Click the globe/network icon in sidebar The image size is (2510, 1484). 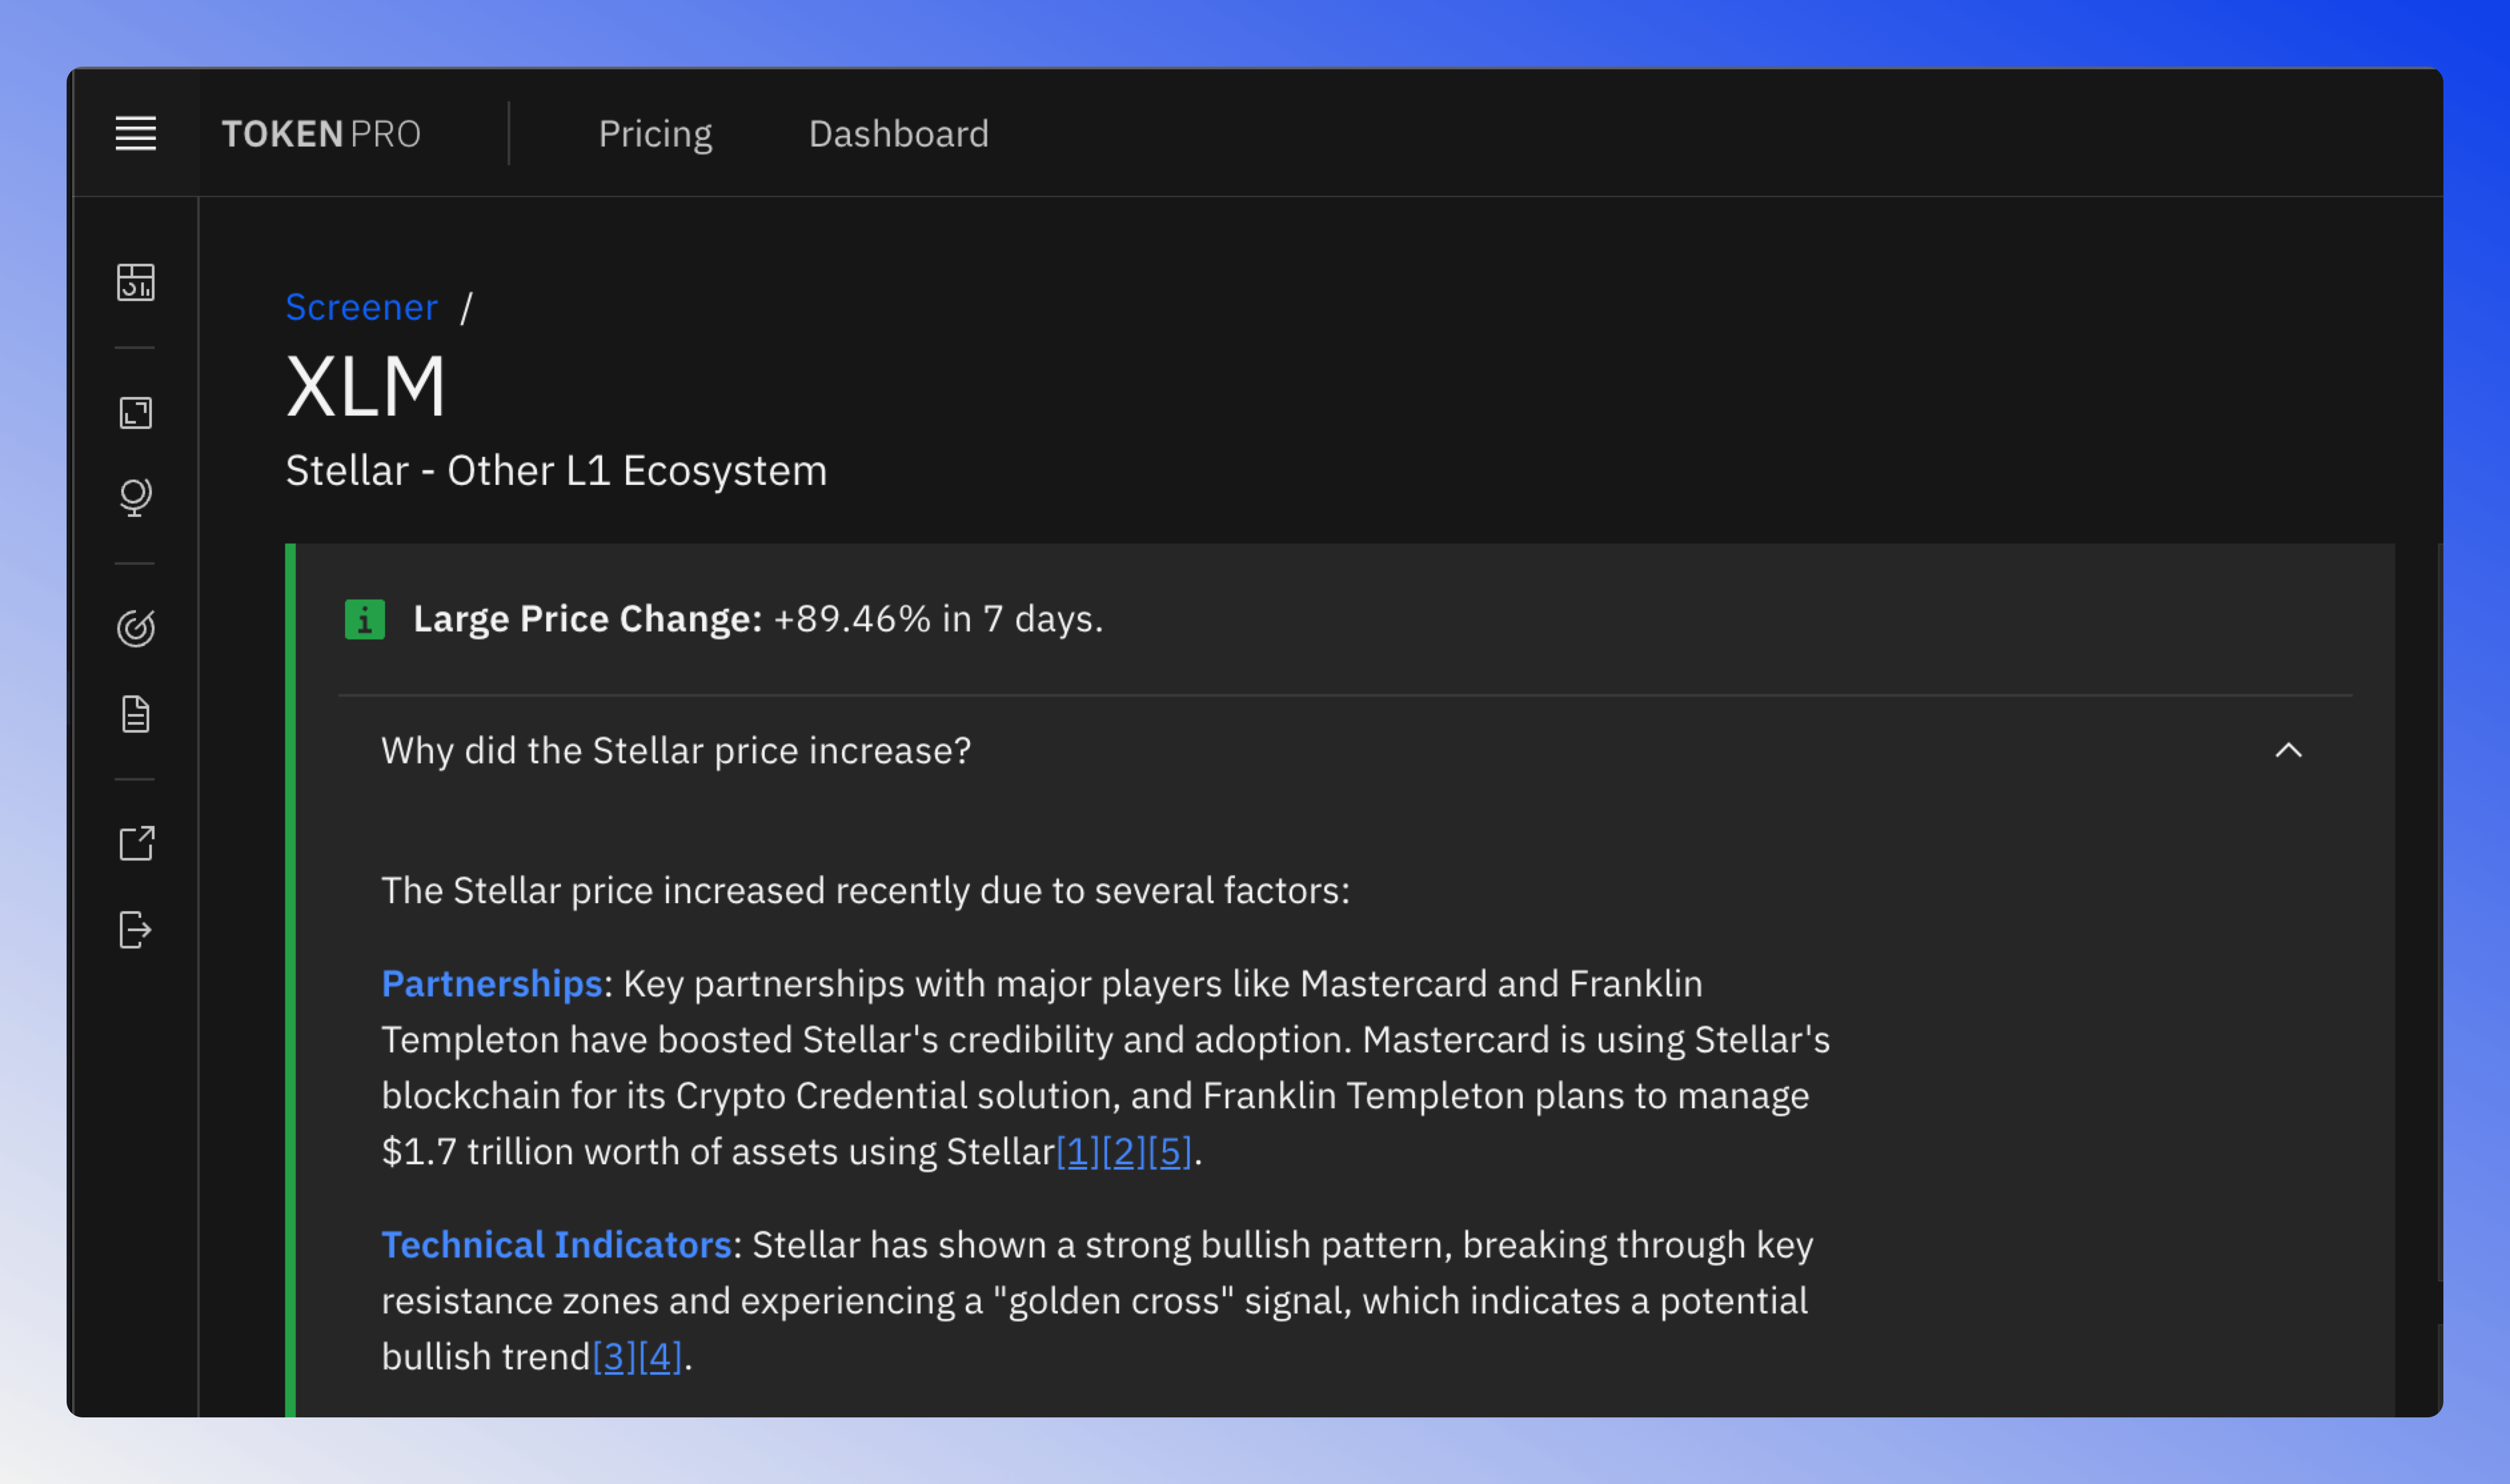136,496
